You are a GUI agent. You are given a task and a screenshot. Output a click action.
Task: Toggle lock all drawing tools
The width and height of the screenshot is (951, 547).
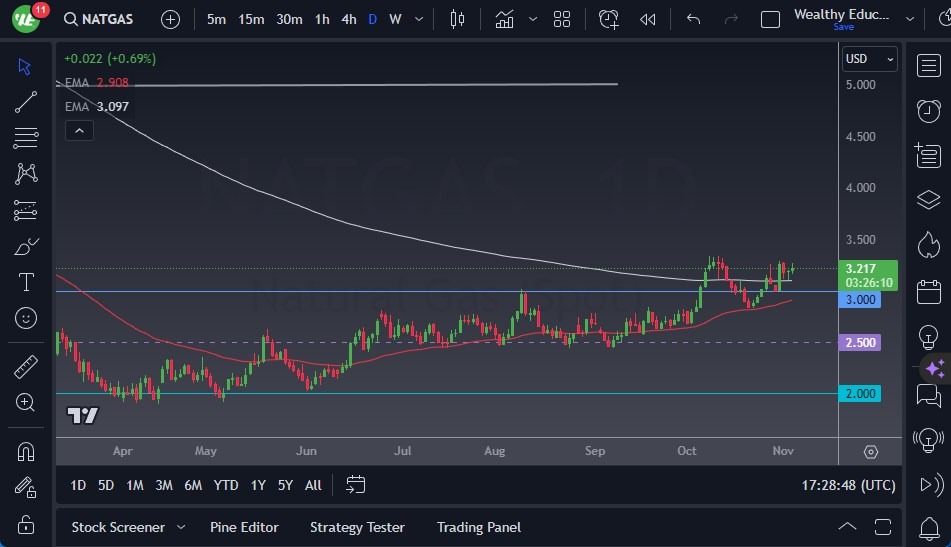pos(26,524)
